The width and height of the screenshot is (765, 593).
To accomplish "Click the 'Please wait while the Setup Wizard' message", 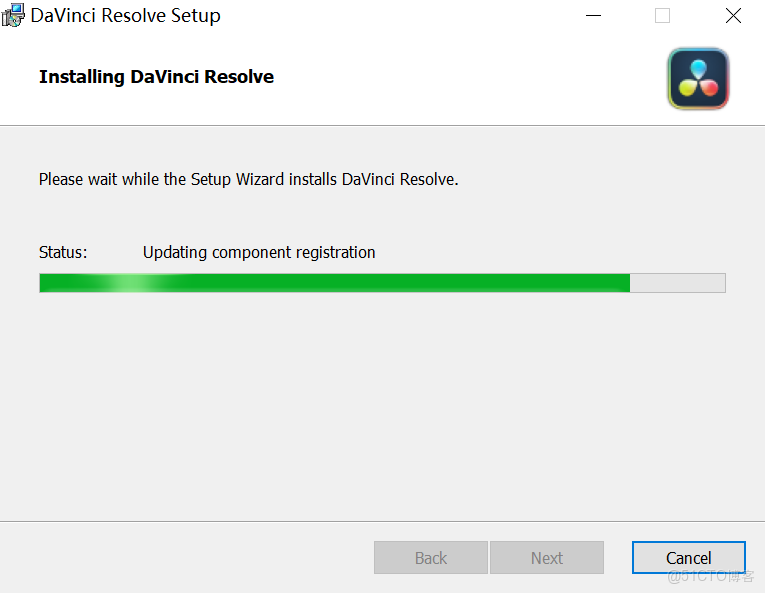I will (x=248, y=180).
